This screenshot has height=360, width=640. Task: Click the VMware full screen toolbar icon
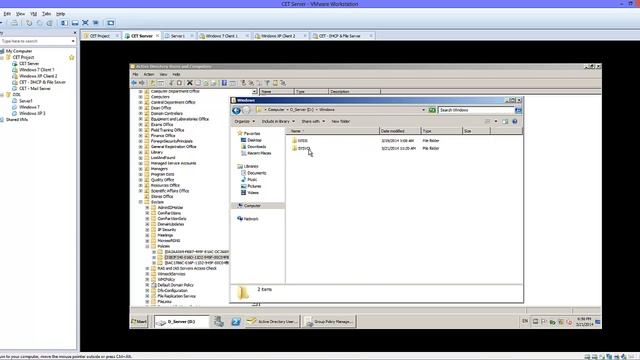coord(85,23)
